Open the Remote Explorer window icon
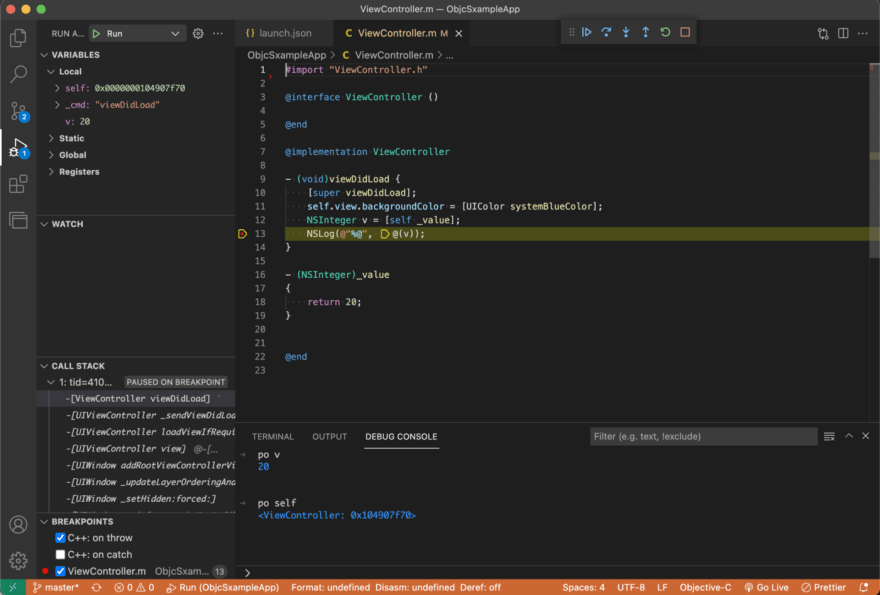The width and height of the screenshot is (880, 595). (19, 220)
